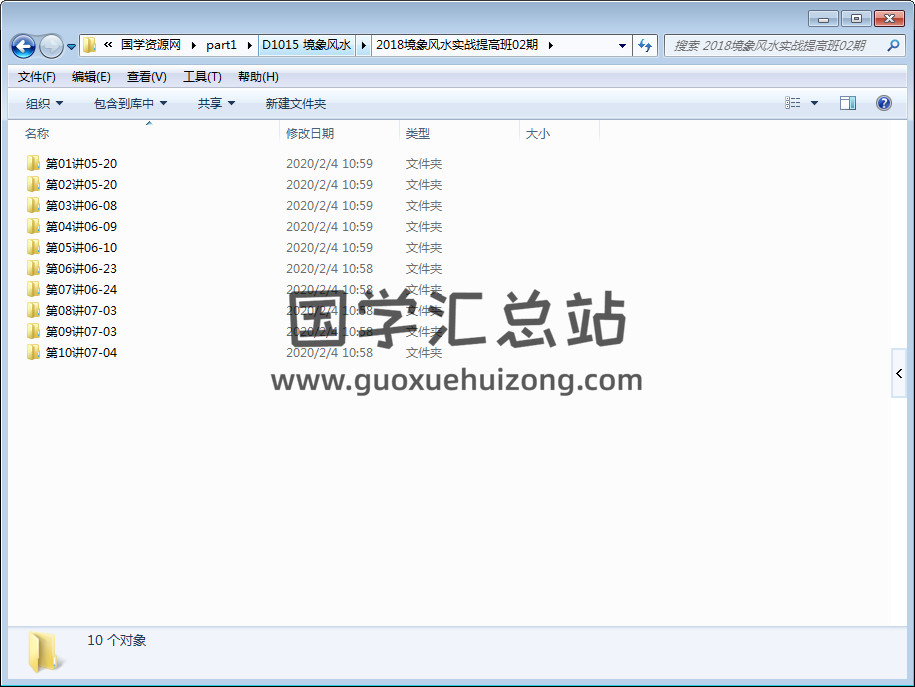The image size is (915, 687).
Task: Open the 组织 dropdown
Action: point(44,104)
